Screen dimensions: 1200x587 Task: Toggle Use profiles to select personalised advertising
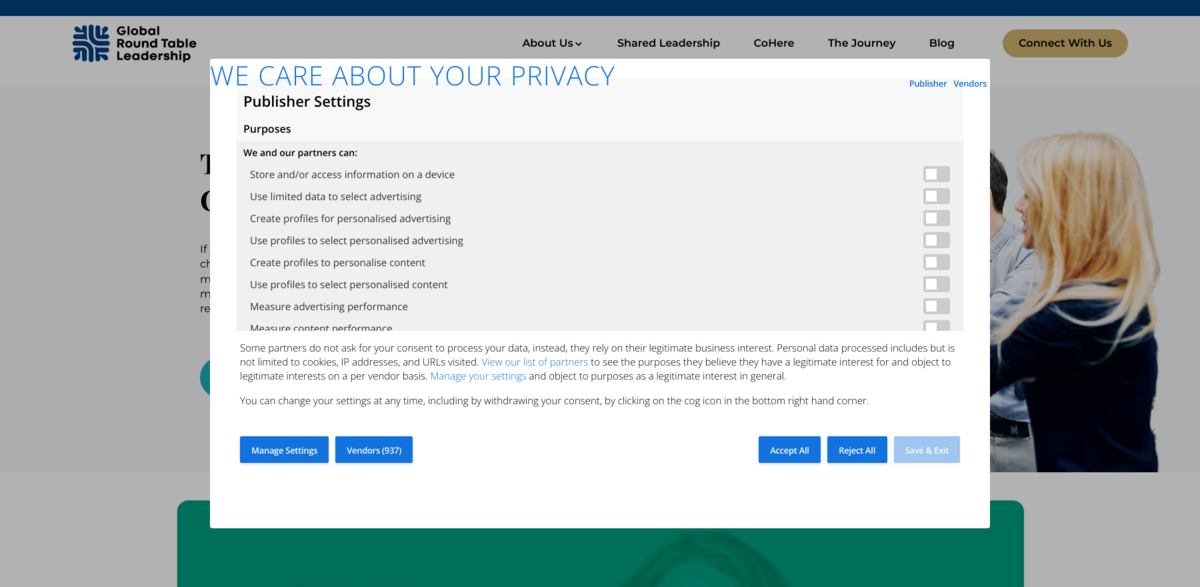[936, 241]
